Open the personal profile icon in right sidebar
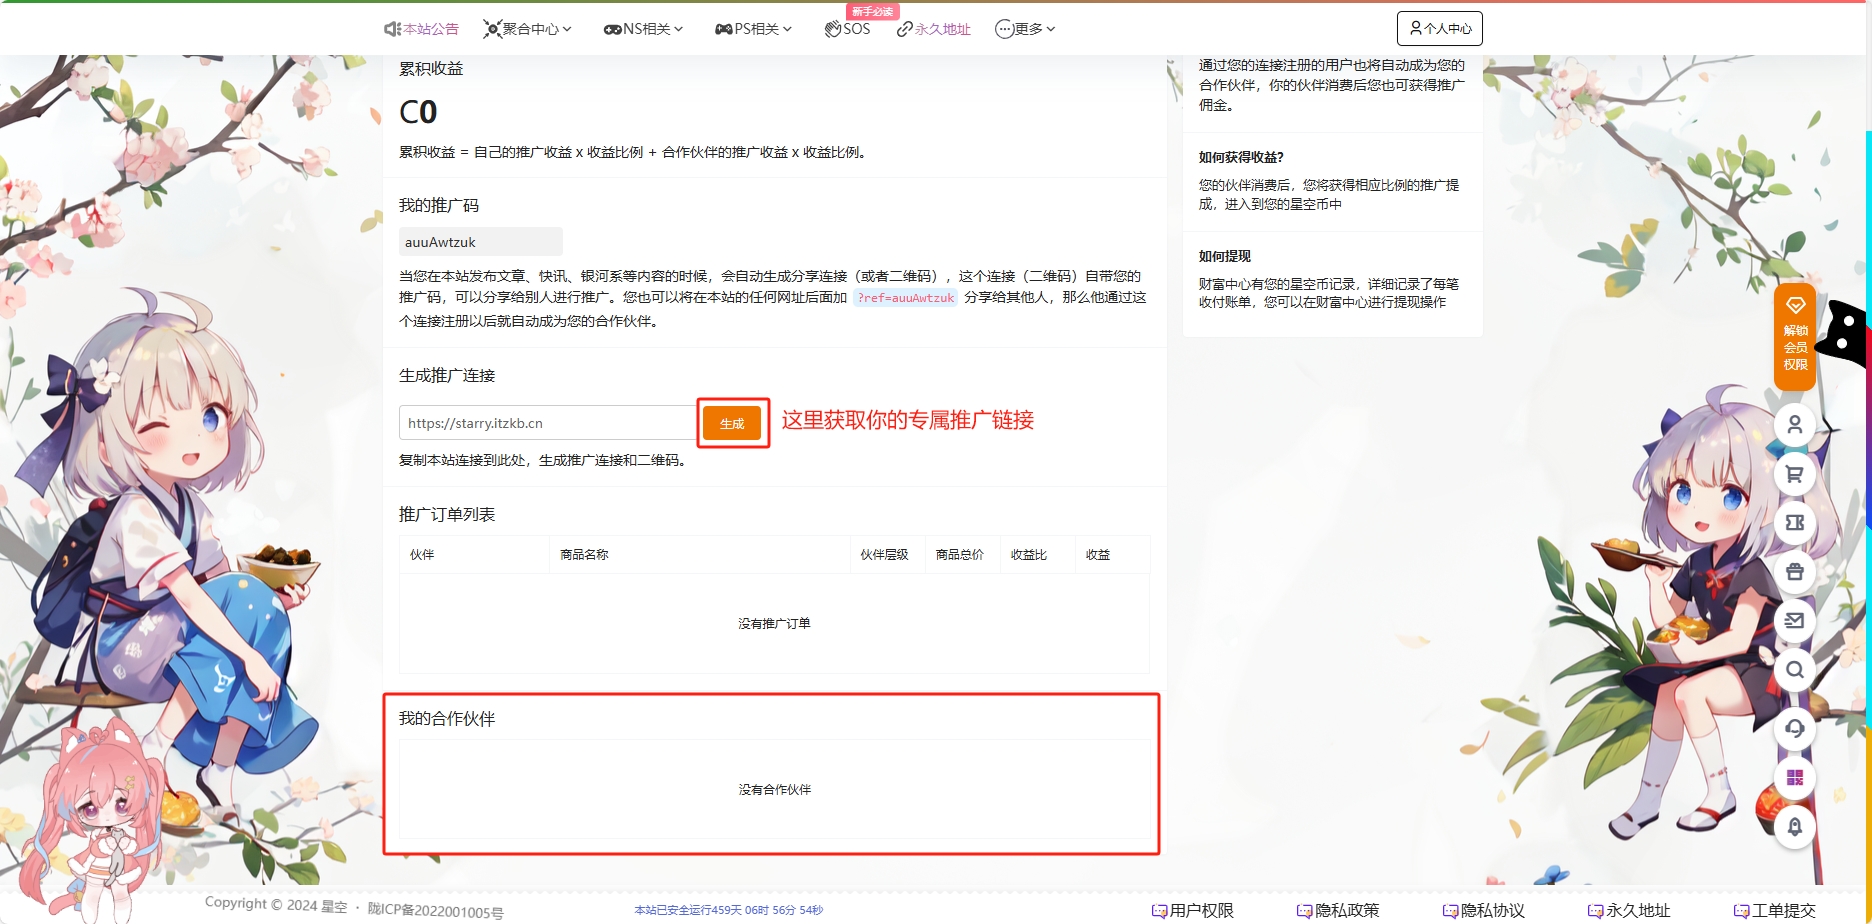Viewport: 1872px width, 924px height. [x=1795, y=424]
